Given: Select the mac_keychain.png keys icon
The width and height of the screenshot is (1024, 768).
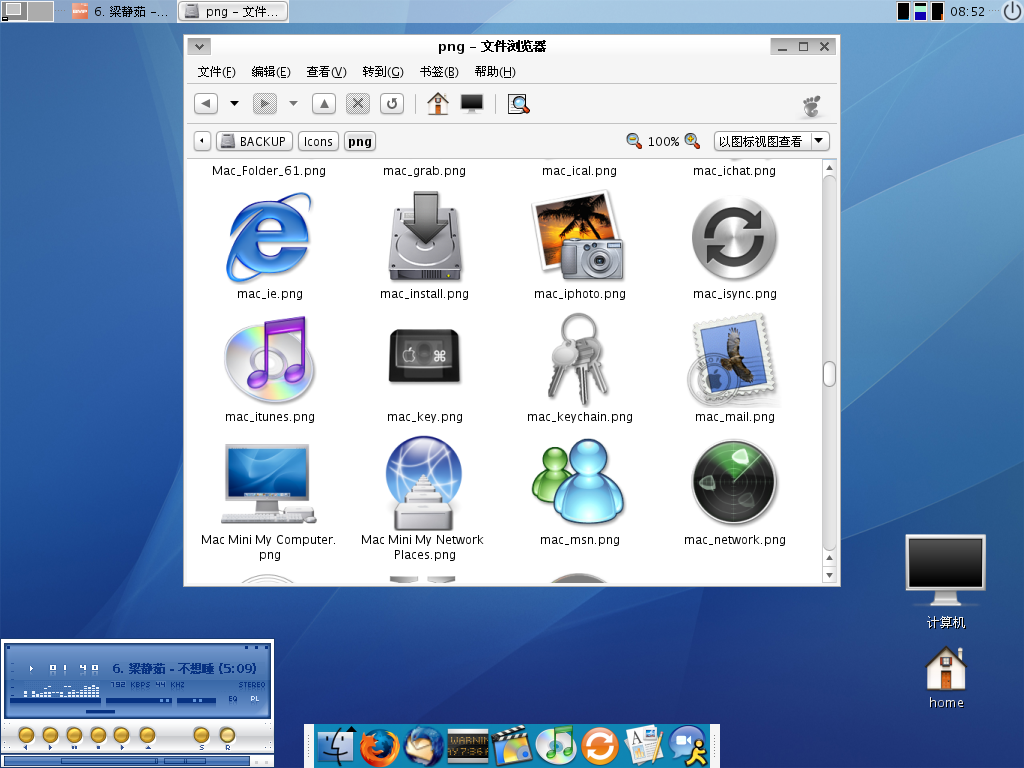Looking at the screenshot, I should (x=579, y=360).
